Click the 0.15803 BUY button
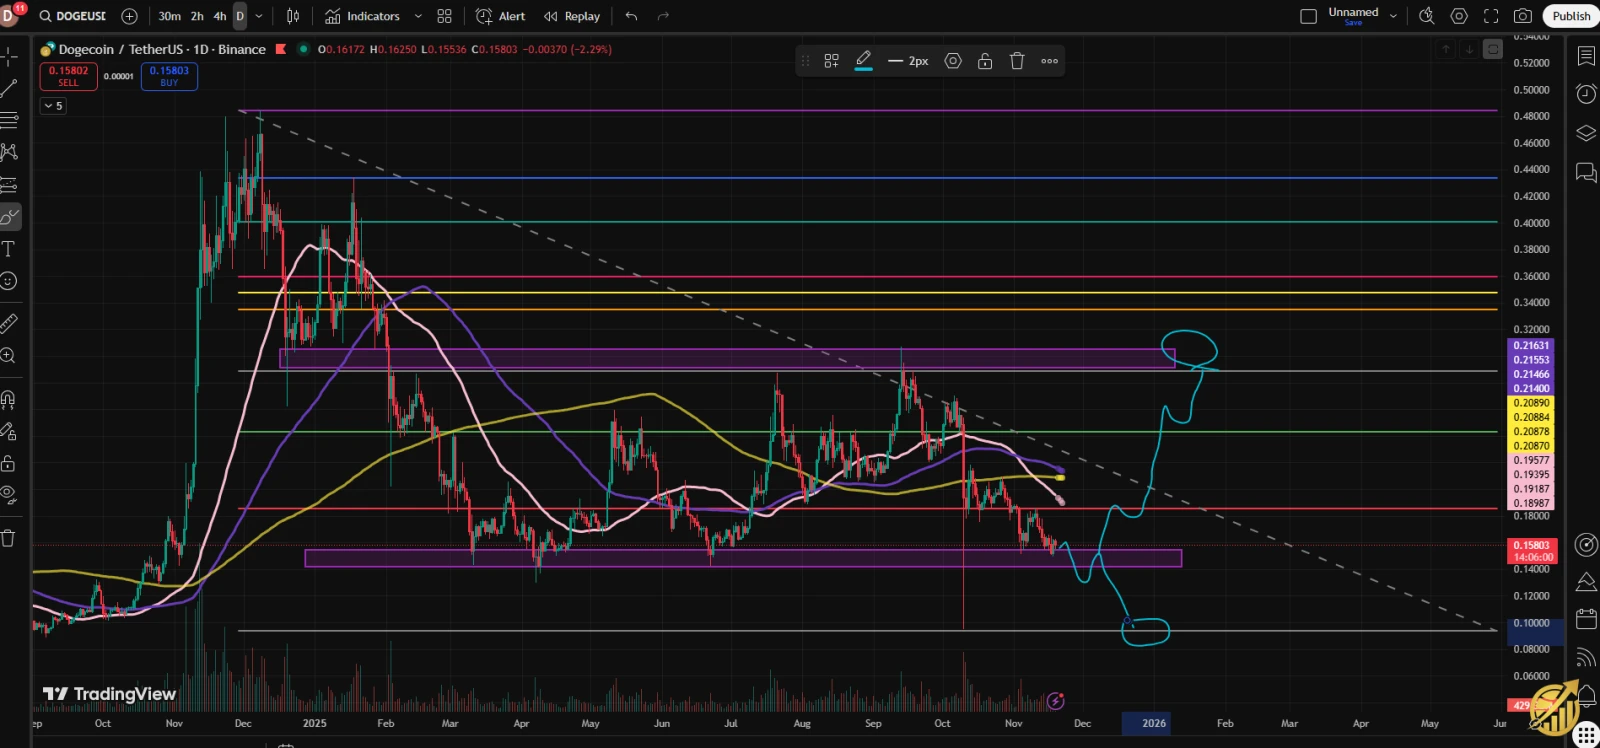The width and height of the screenshot is (1600, 748). (x=169, y=76)
